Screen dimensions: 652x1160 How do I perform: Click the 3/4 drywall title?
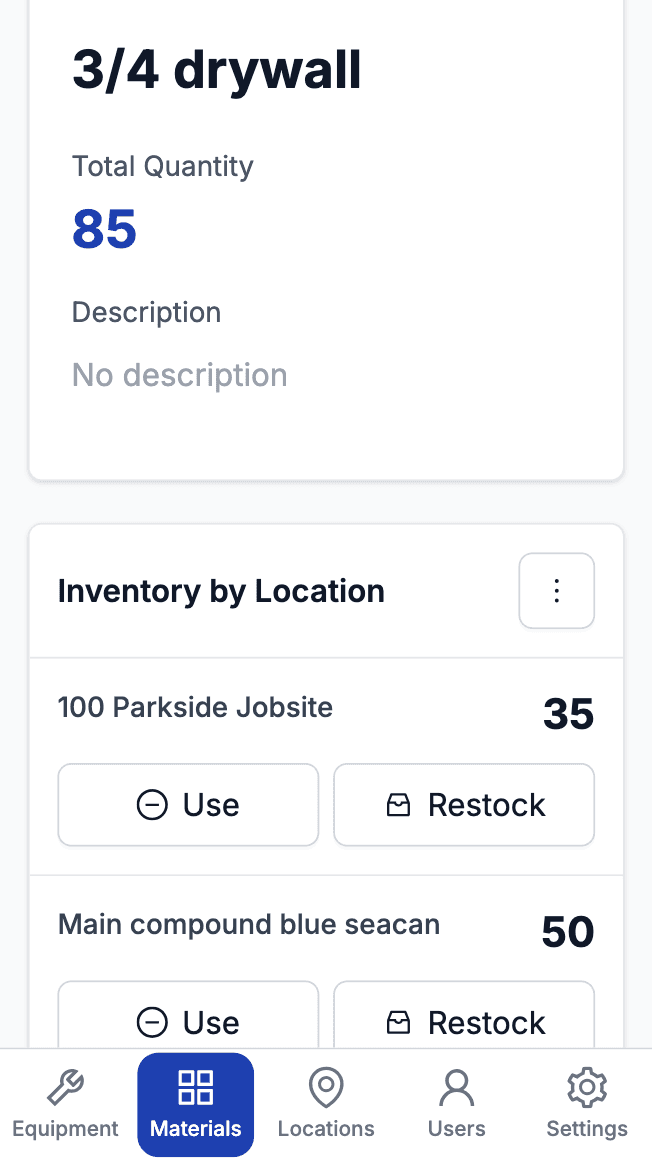point(216,68)
